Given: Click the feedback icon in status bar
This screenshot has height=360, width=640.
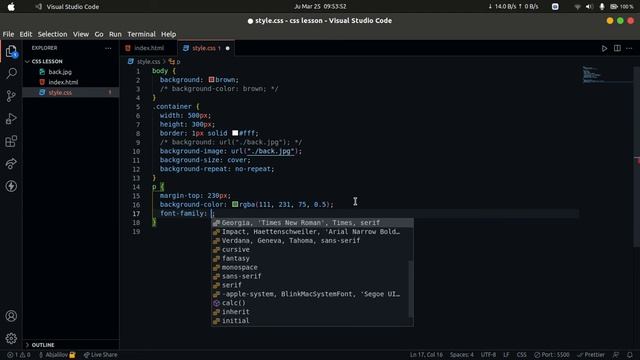Looking at the screenshot, I should (616, 355).
